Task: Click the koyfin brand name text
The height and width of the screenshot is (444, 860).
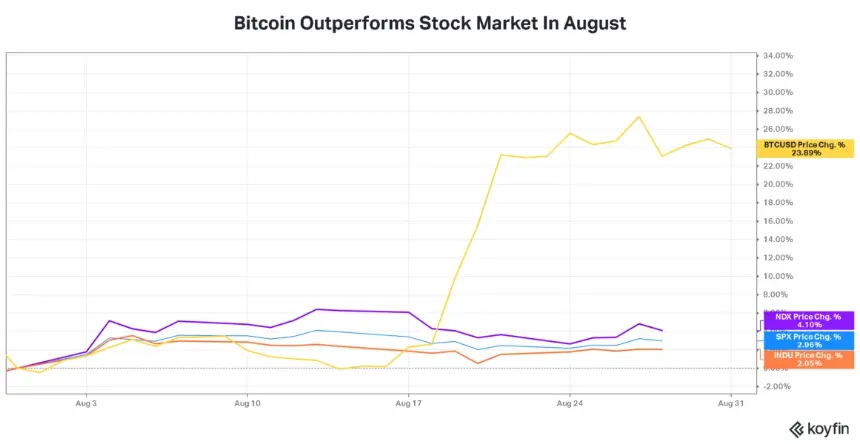Action: [x=829, y=428]
